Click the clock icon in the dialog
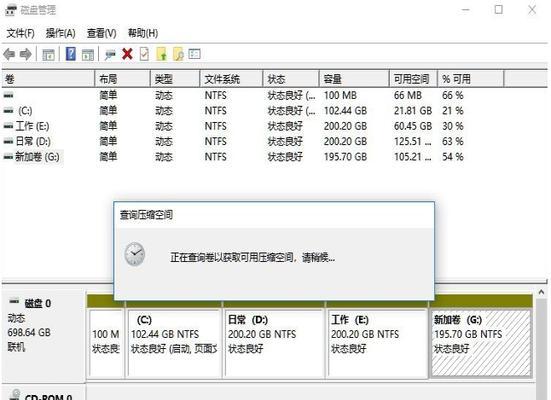The image size is (551, 400). coord(135,254)
